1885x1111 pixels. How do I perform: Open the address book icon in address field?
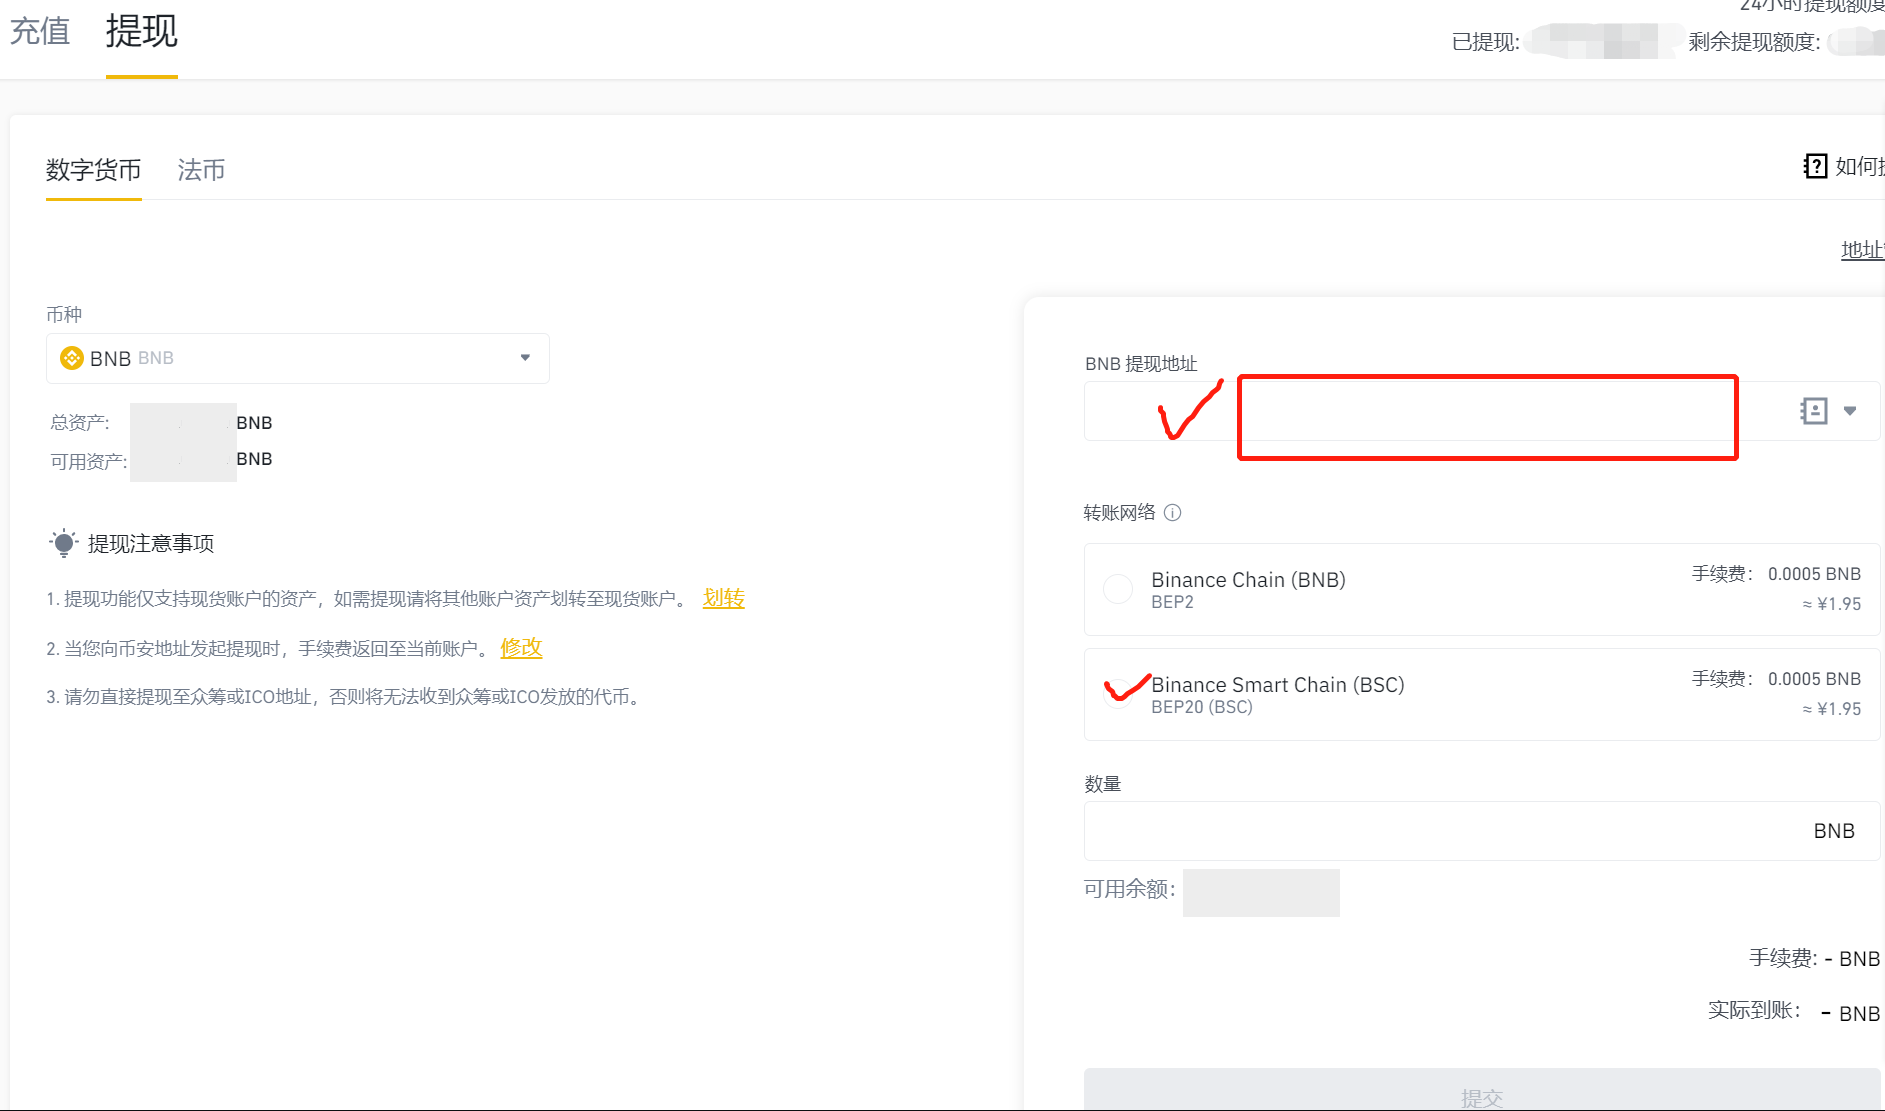coord(1814,411)
